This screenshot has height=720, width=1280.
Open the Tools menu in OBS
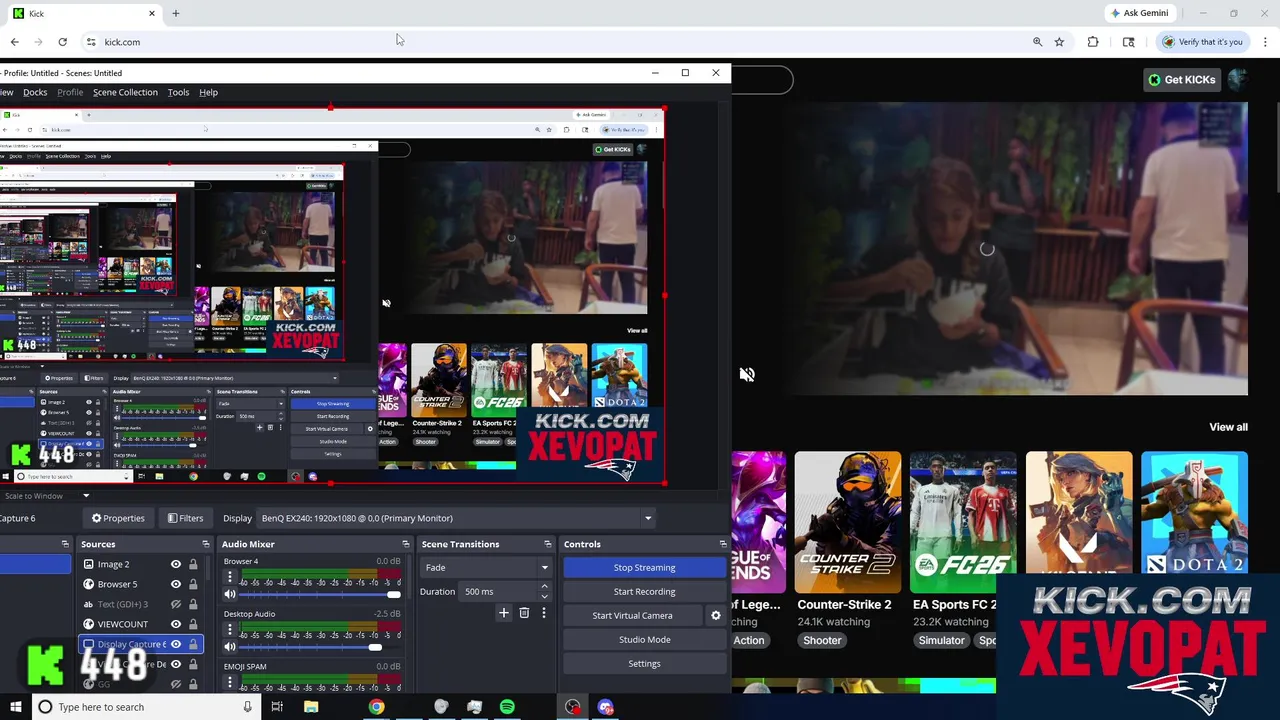178,92
